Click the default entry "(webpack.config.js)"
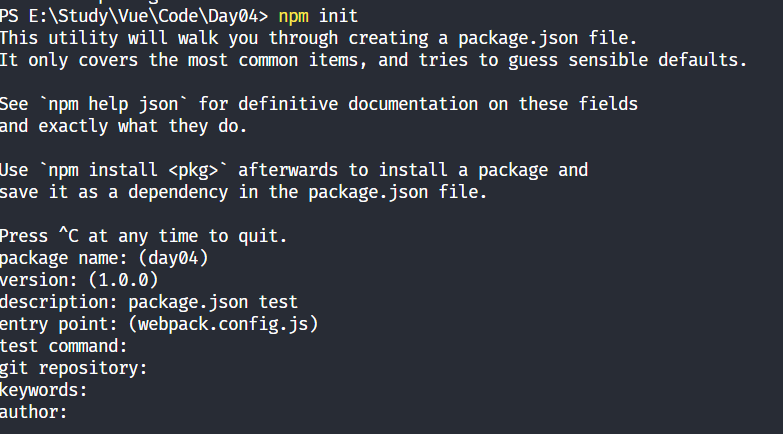 (x=223, y=324)
